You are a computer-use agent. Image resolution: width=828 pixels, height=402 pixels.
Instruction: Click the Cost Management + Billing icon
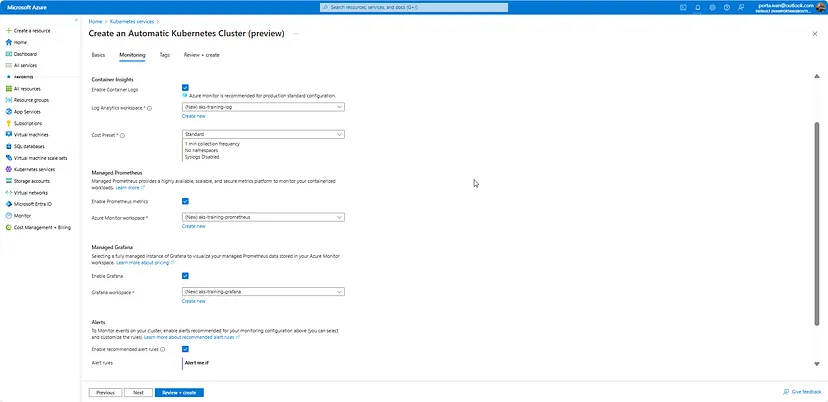coord(8,227)
